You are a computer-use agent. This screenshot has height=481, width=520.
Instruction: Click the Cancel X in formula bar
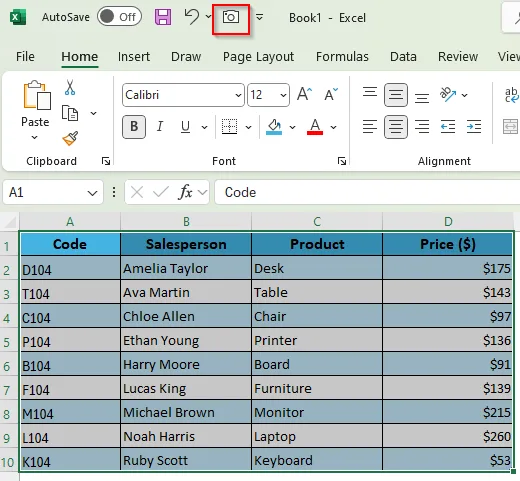(137, 192)
